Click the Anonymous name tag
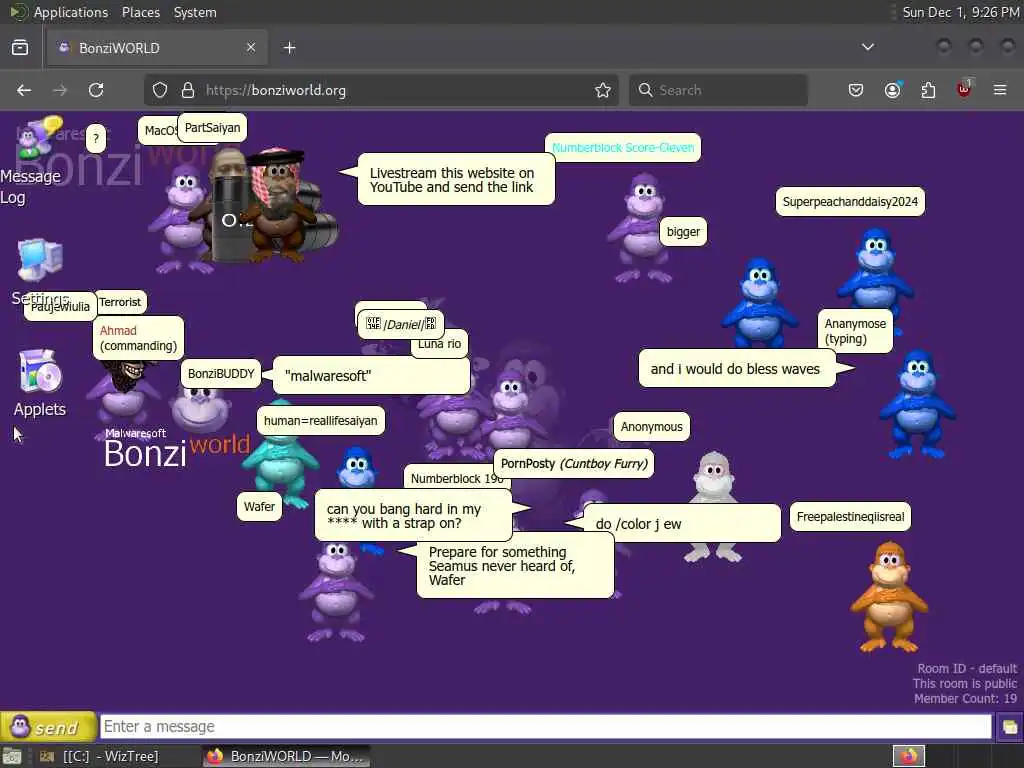 point(652,426)
